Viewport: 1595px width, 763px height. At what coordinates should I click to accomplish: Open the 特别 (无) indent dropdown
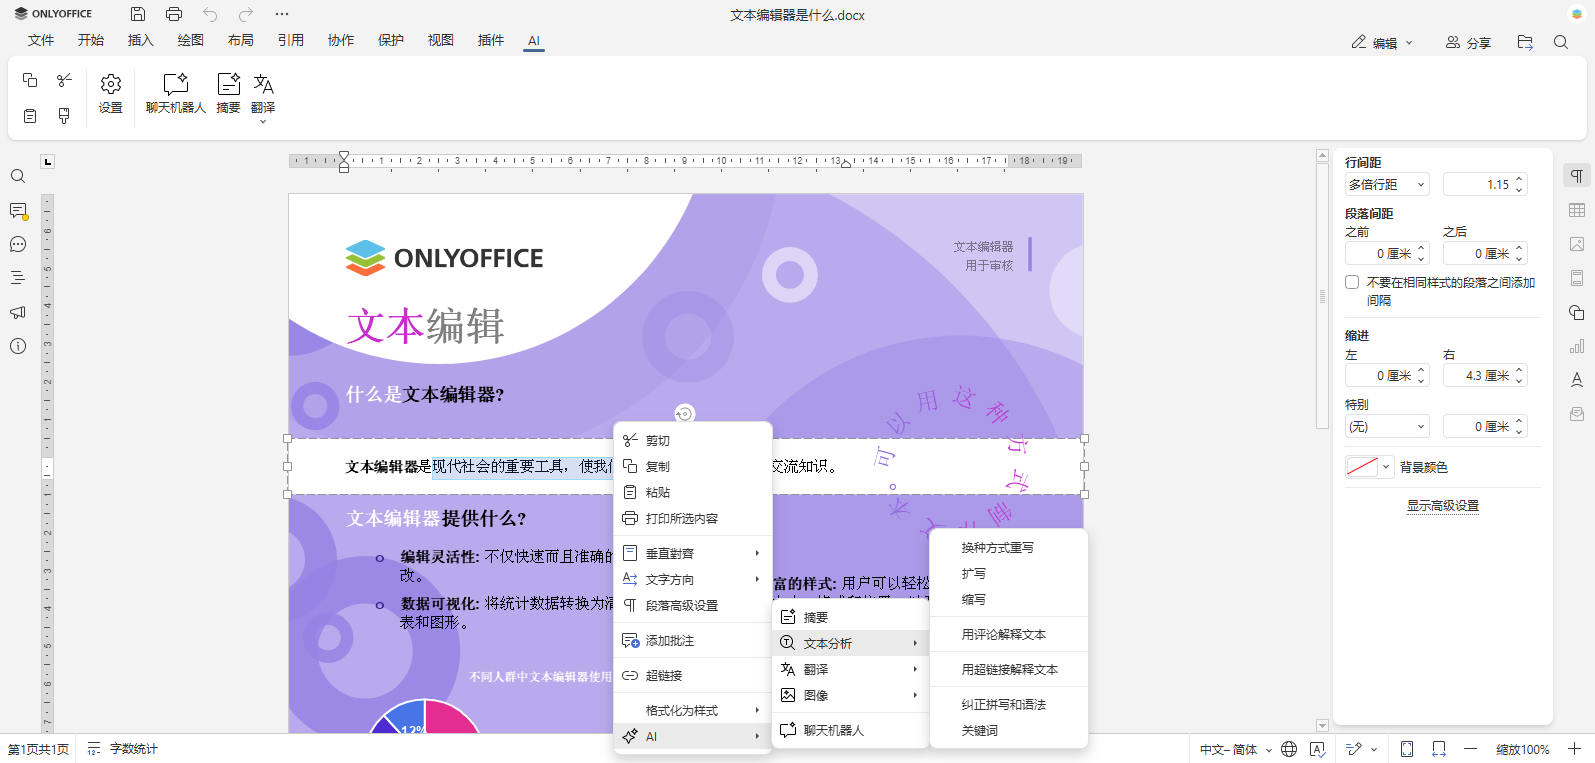pos(1387,426)
